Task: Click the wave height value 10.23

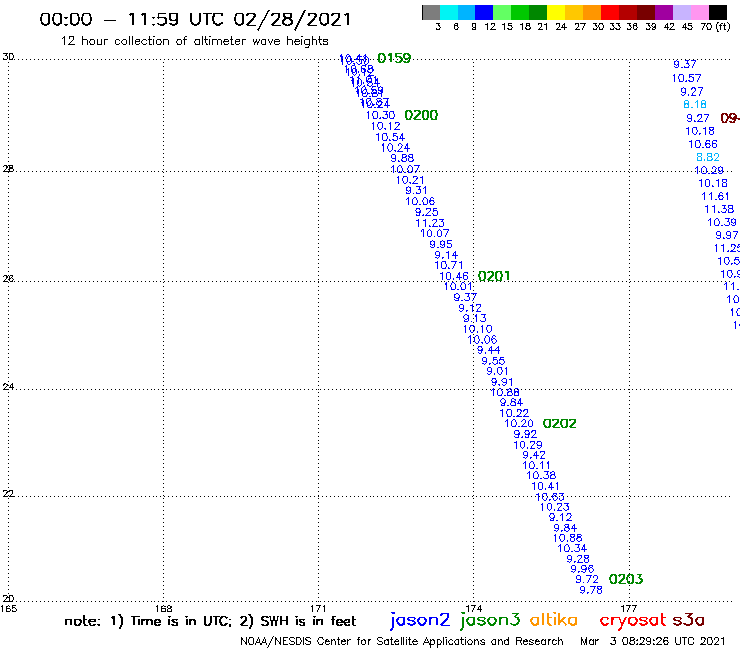Action: coord(555,507)
